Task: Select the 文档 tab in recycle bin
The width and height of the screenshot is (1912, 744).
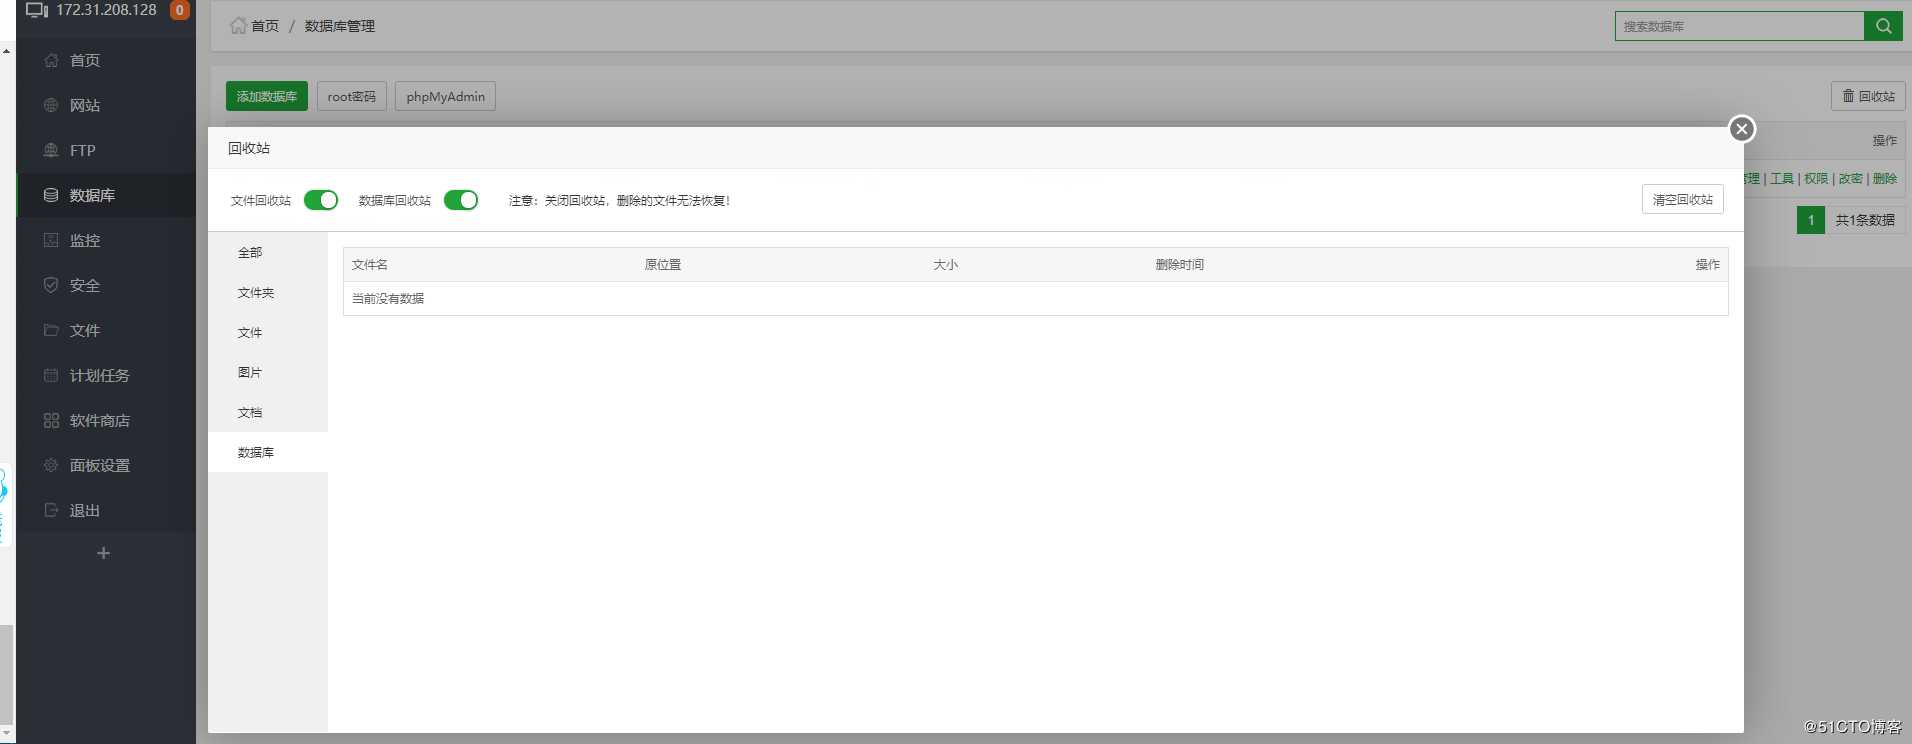Action: [268, 412]
